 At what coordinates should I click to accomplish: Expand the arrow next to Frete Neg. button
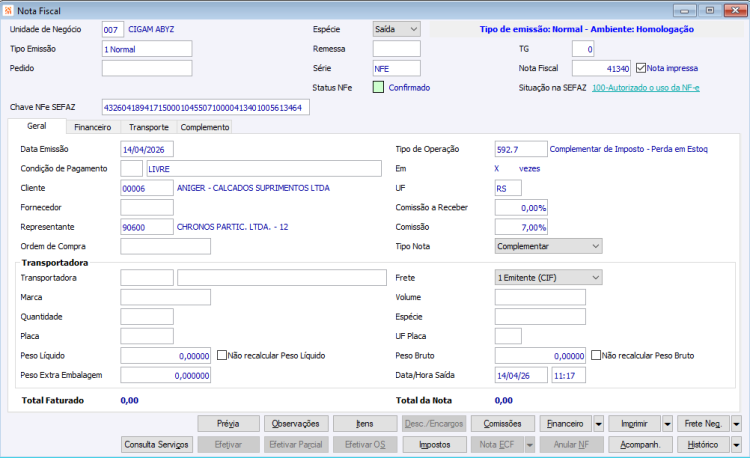click(x=736, y=424)
